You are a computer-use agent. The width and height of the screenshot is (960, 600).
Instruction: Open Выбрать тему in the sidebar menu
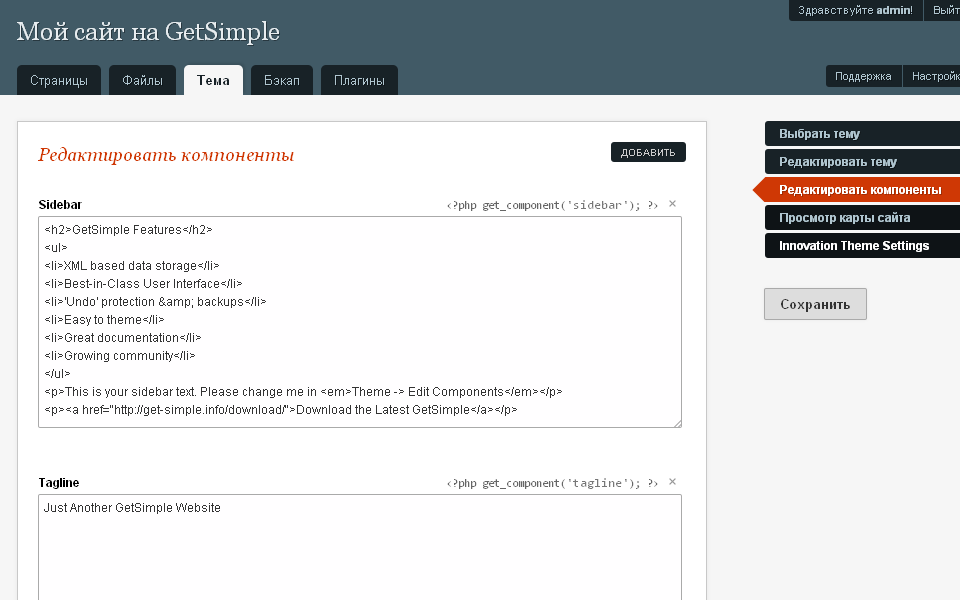click(x=820, y=134)
